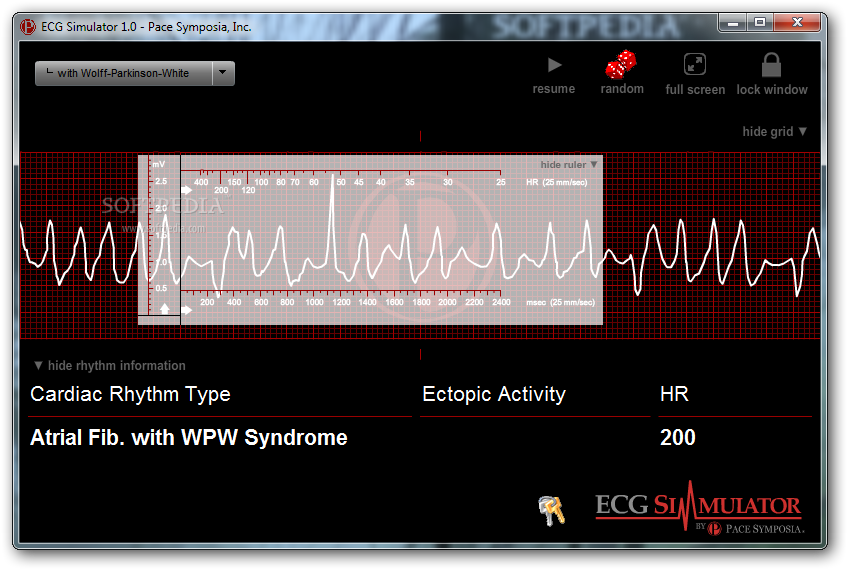This screenshot has width=848, height=570.
Task: Click the full screen expand icon
Action: tap(695, 64)
